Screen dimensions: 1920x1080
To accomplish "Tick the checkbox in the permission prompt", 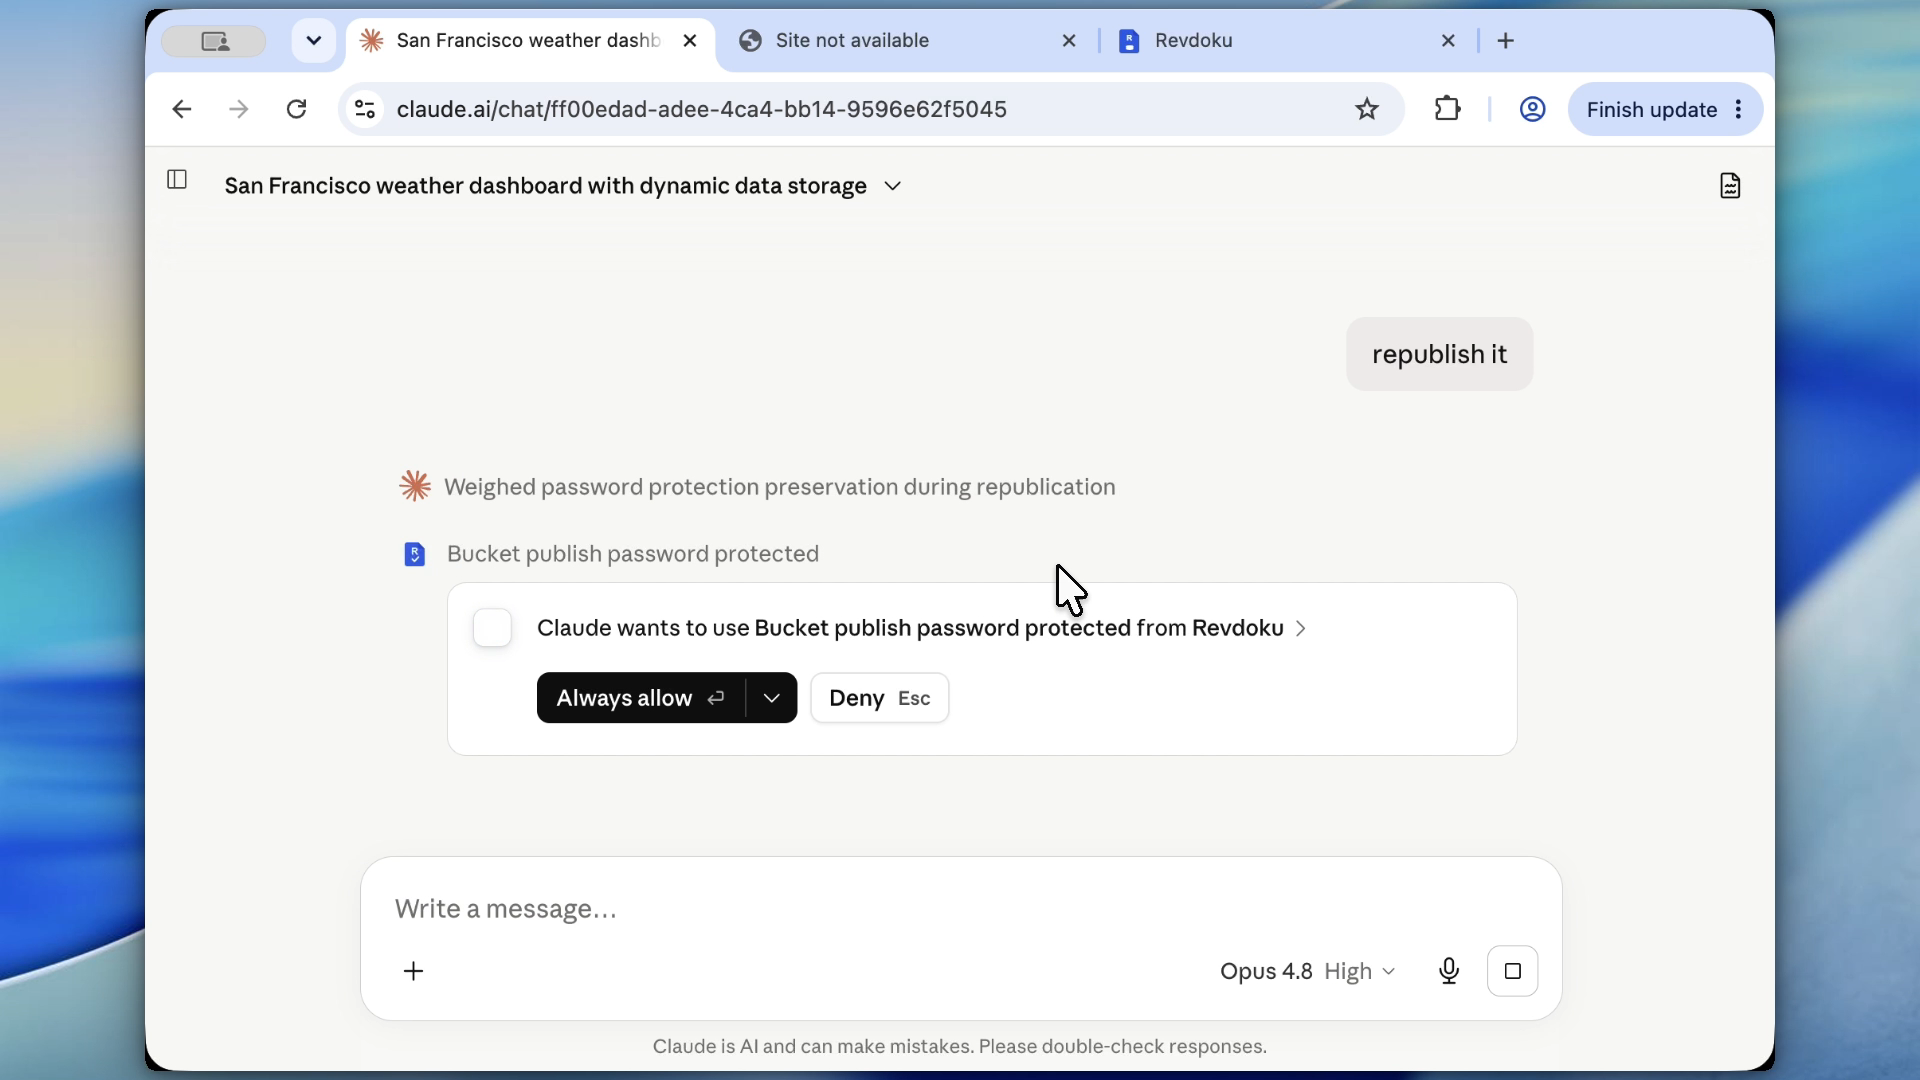I will 492,628.
